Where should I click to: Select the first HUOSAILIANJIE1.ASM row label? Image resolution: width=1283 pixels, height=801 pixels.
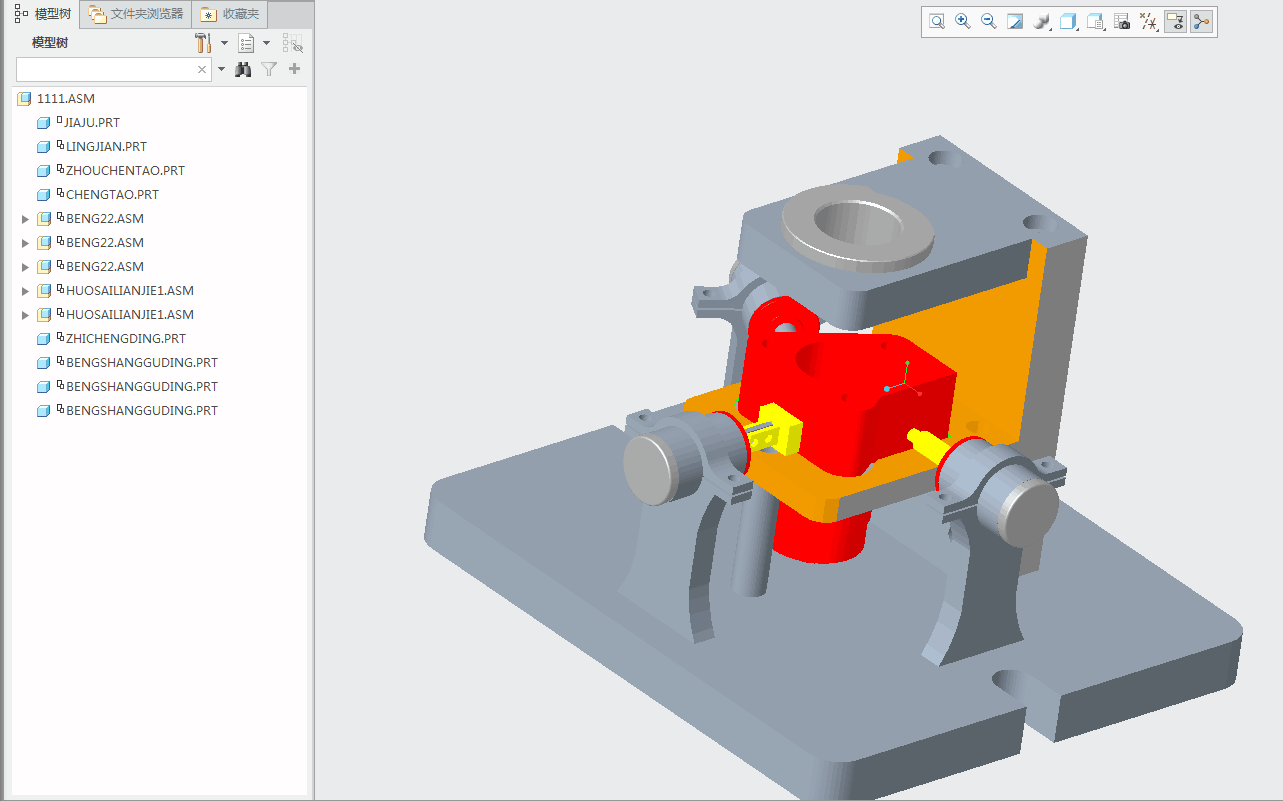pos(130,291)
